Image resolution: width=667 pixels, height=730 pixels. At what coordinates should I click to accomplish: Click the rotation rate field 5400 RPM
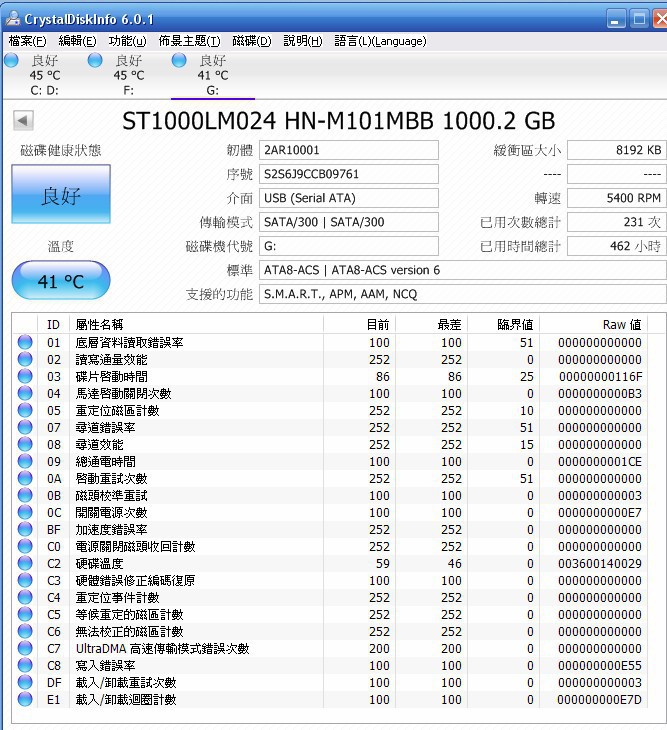pos(617,198)
